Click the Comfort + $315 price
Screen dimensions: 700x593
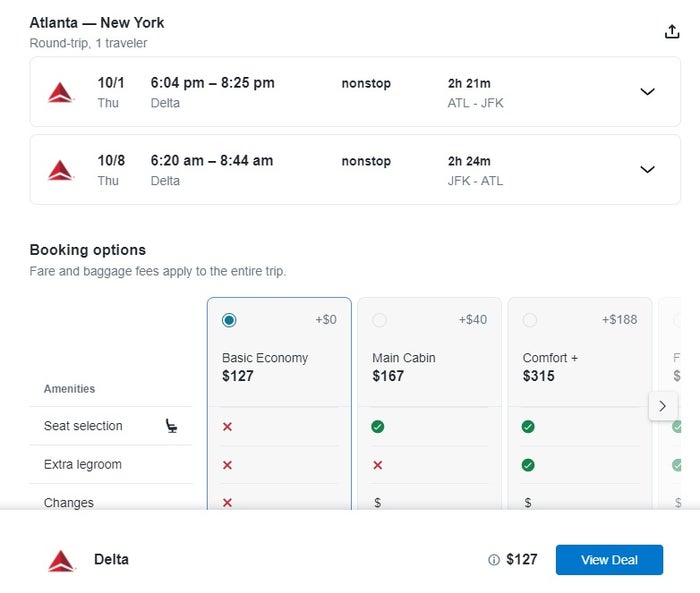tap(538, 376)
